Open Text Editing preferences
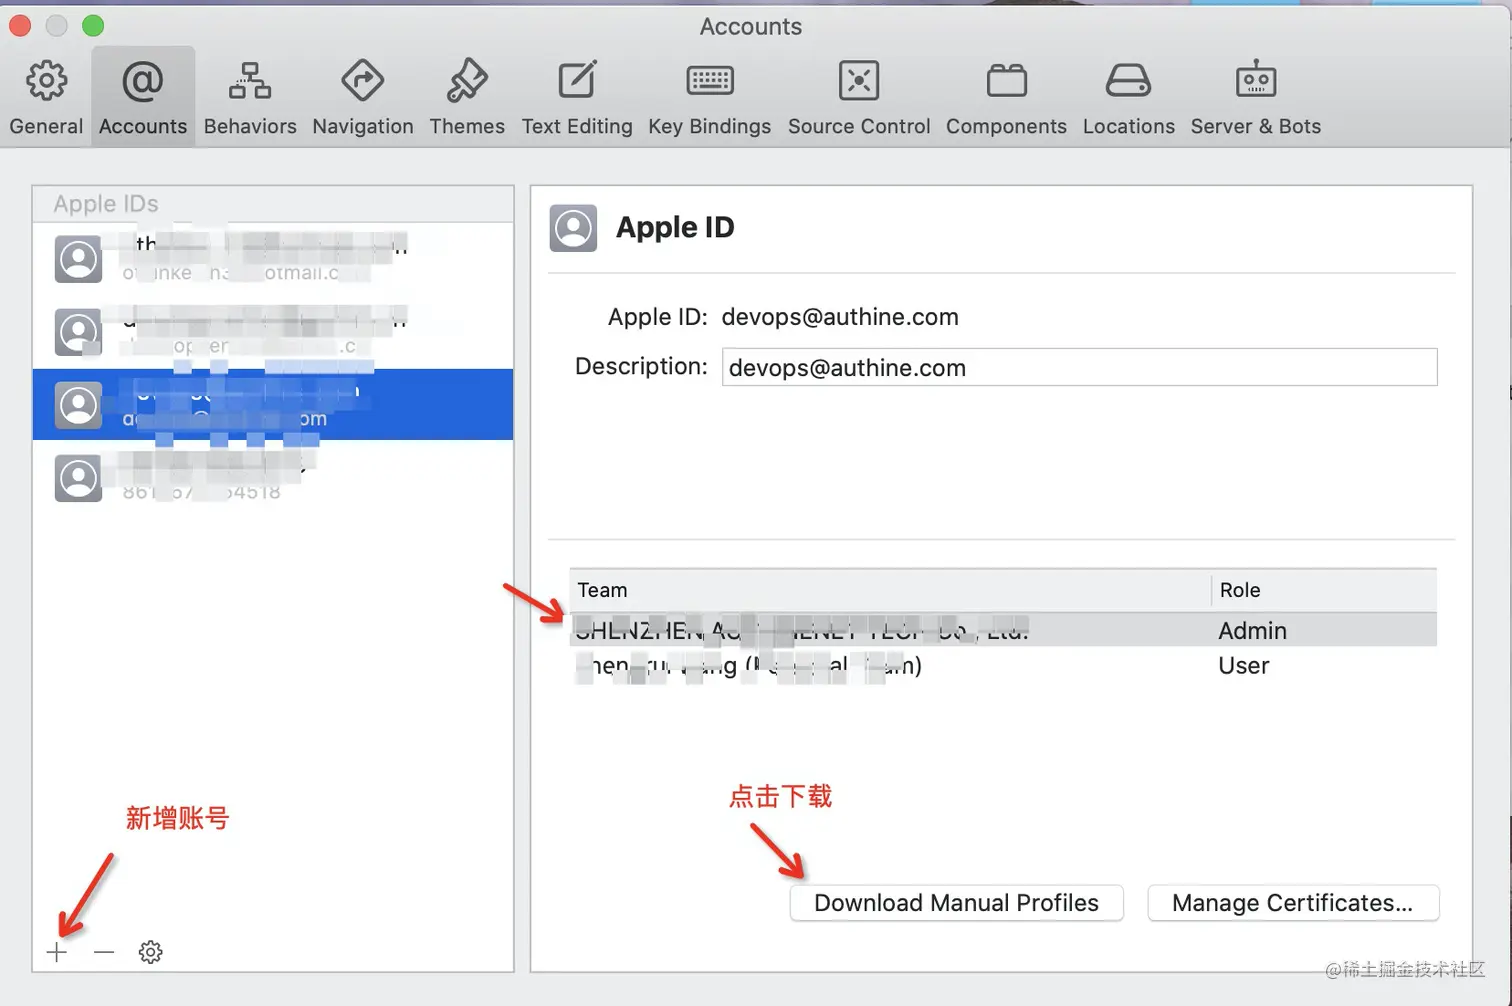The image size is (1512, 1006). coord(577,97)
